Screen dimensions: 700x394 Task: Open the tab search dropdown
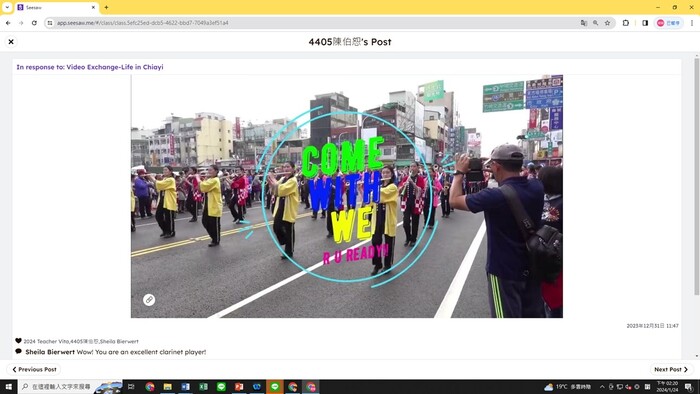click(x=7, y=8)
